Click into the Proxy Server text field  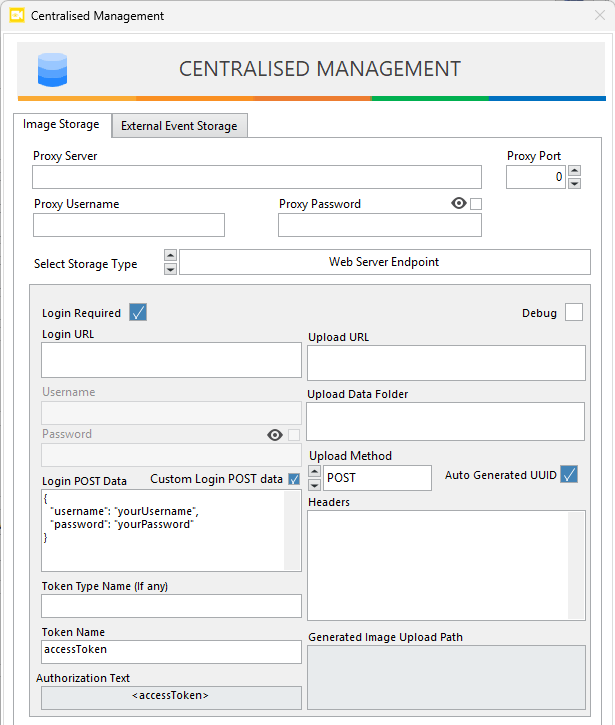257,177
